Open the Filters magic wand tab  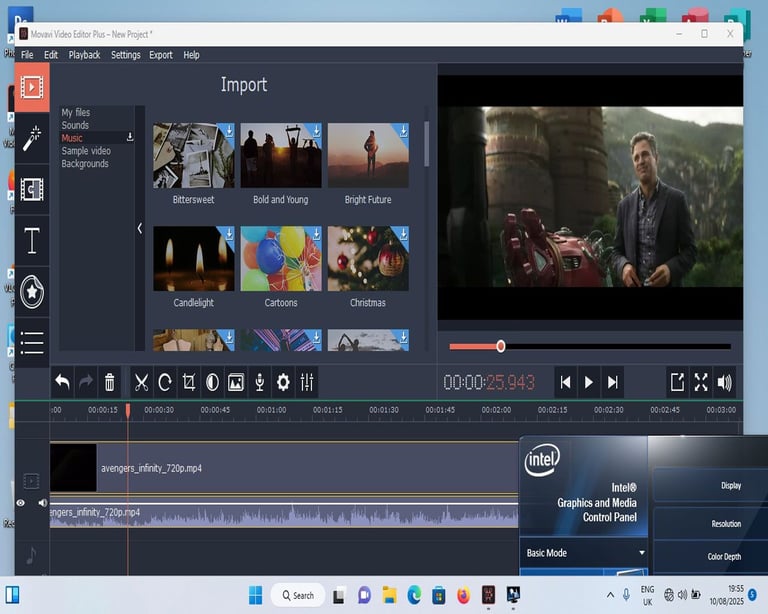tap(32, 139)
